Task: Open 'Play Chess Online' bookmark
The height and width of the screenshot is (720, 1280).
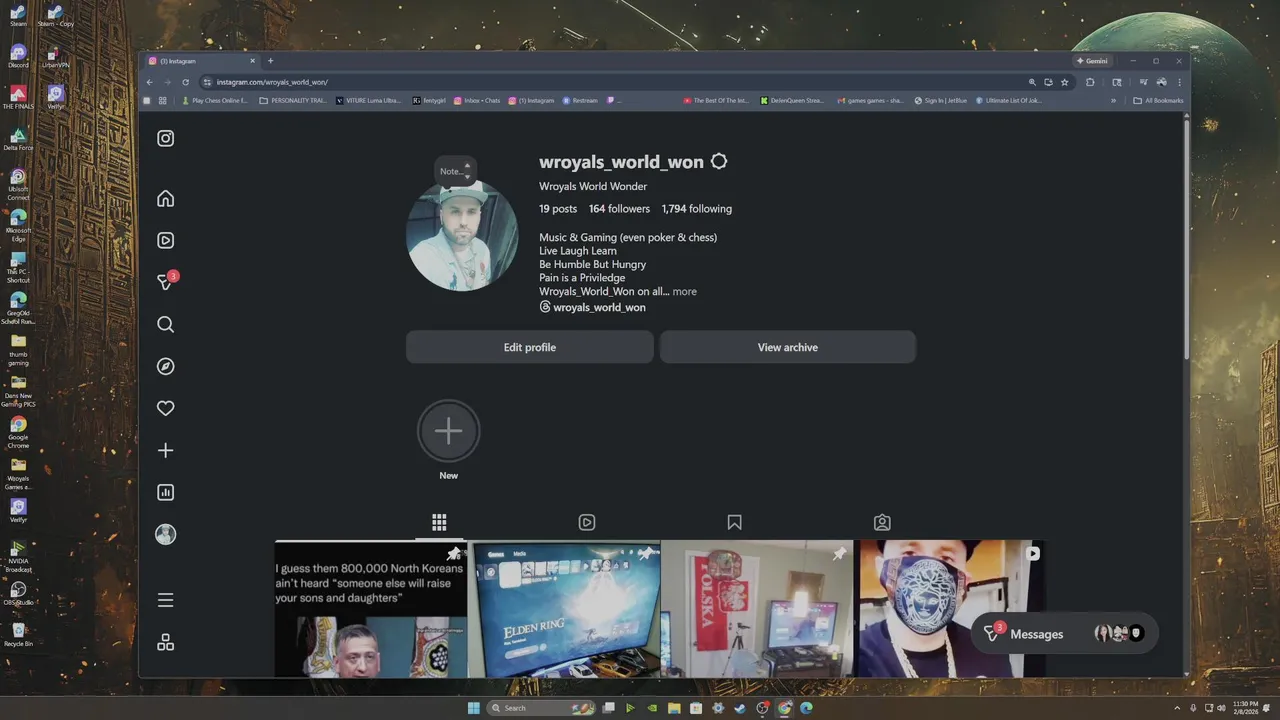Action: coord(215,100)
